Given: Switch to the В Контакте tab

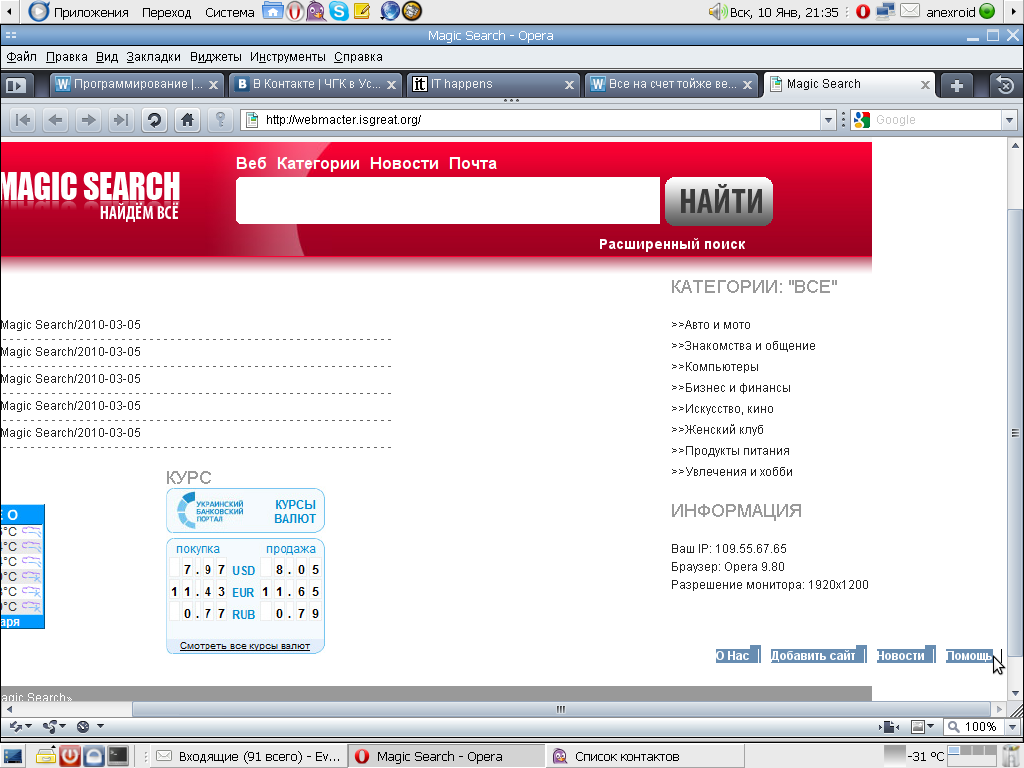Looking at the screenshot, I should pos(316,84).
